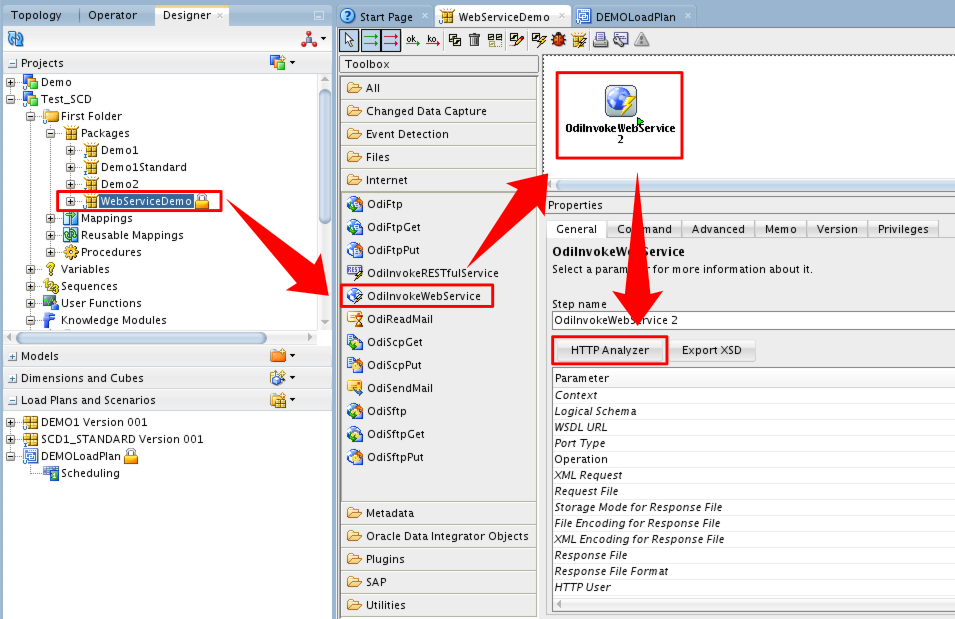The width and height of the screenshot is (955, 619).
Task: Open the new project dropdown in Projects
Action: pos(283,62)
